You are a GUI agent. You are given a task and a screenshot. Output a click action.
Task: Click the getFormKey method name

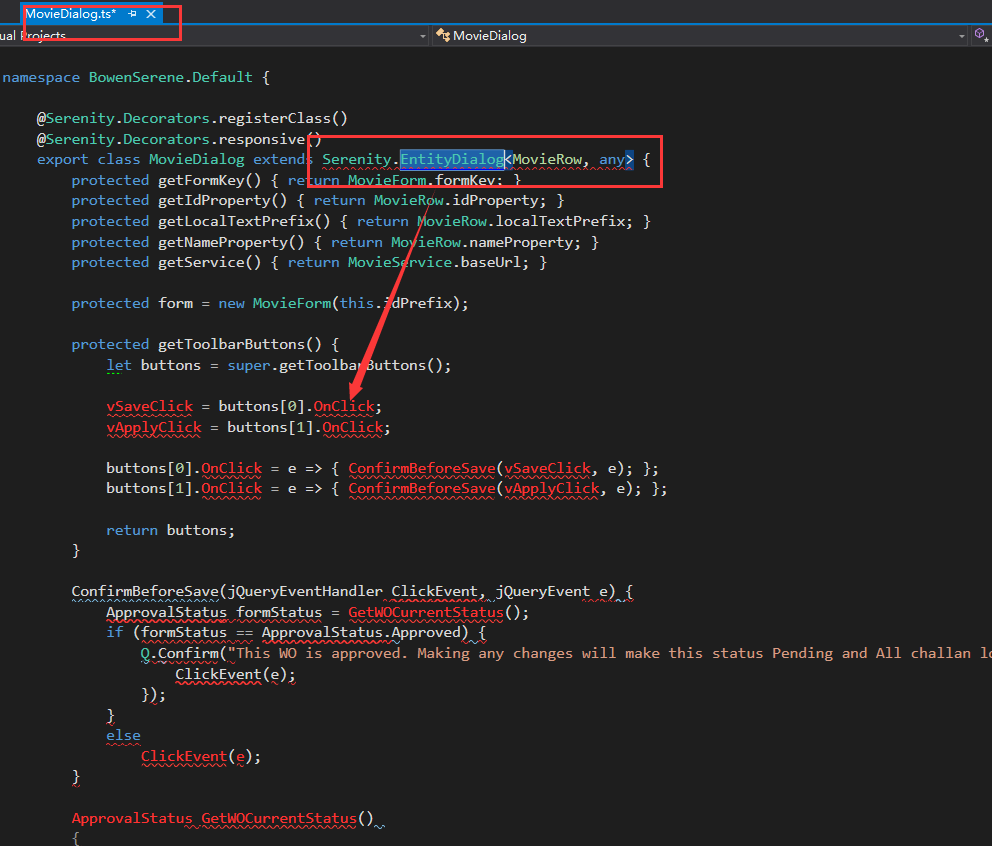coord(201,179)
